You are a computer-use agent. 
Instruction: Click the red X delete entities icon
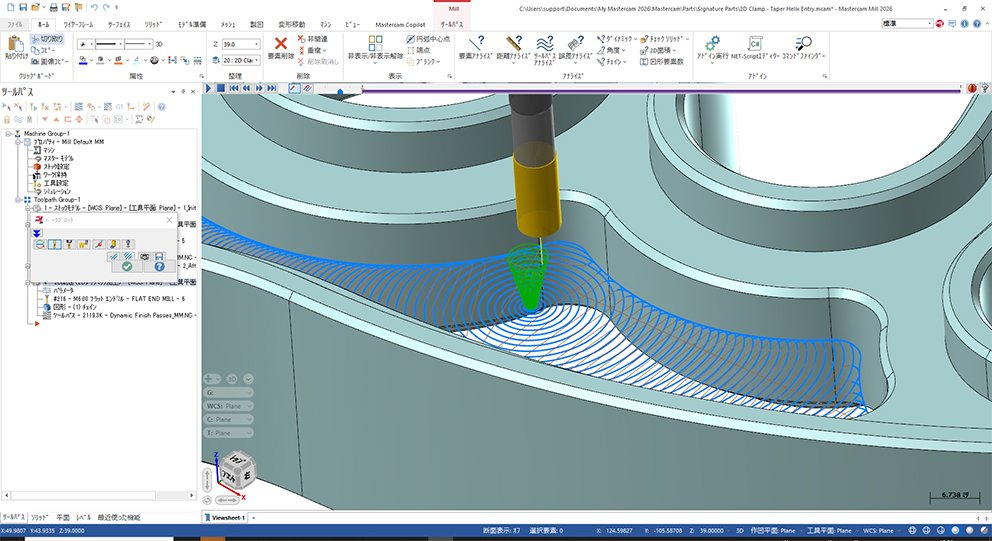coord(282,44)
